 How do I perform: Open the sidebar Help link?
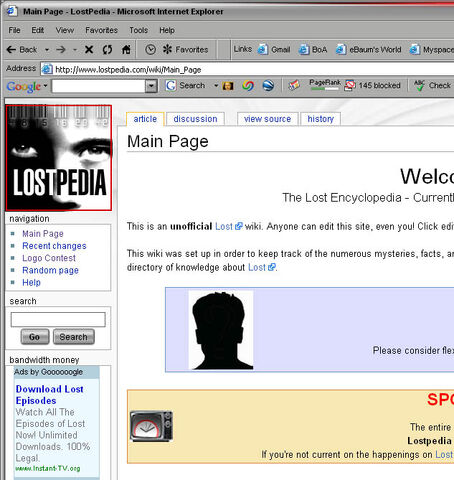(31, 283)
